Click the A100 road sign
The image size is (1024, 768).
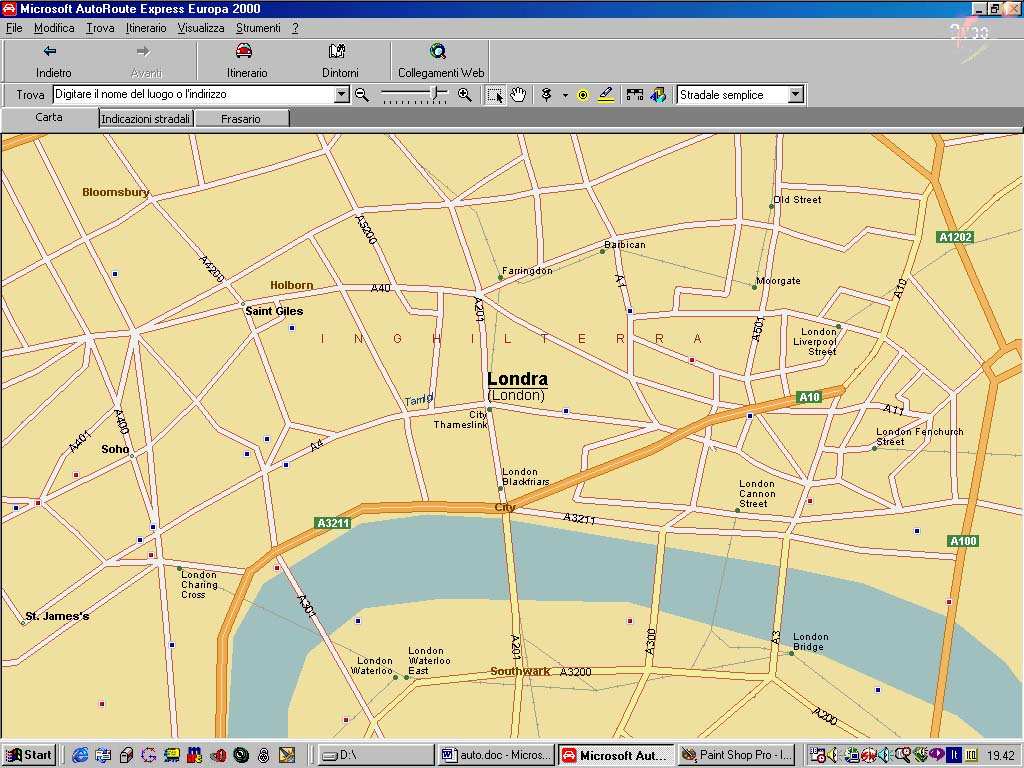(963, 541)
